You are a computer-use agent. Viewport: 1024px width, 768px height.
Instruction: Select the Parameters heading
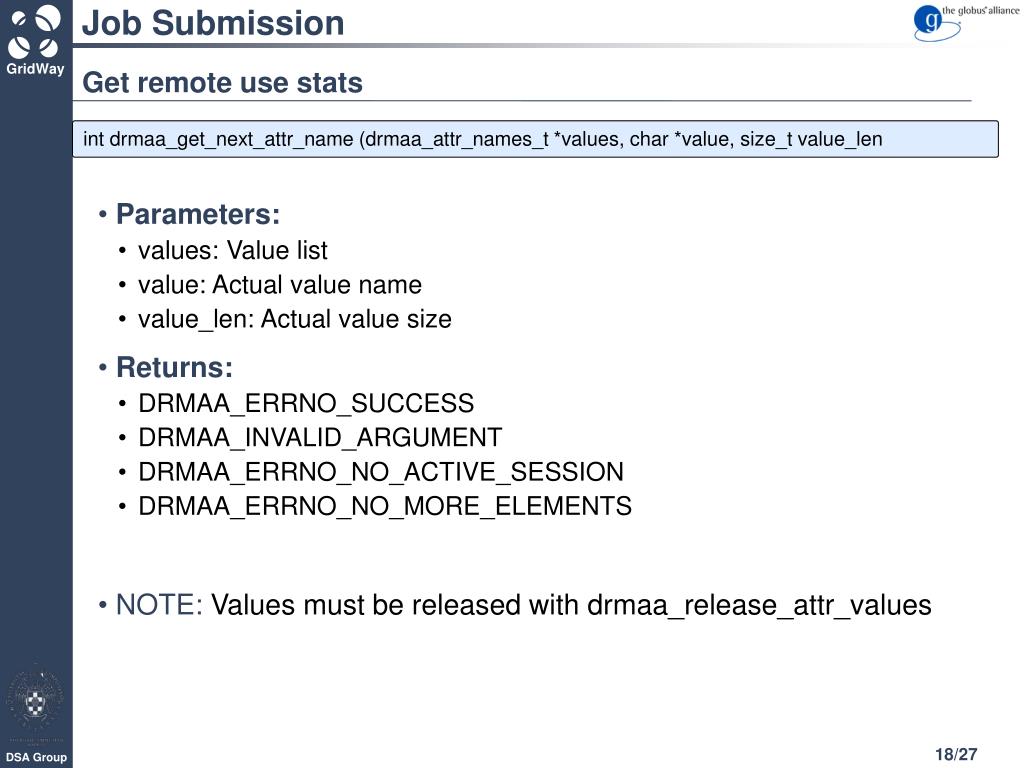198,214
